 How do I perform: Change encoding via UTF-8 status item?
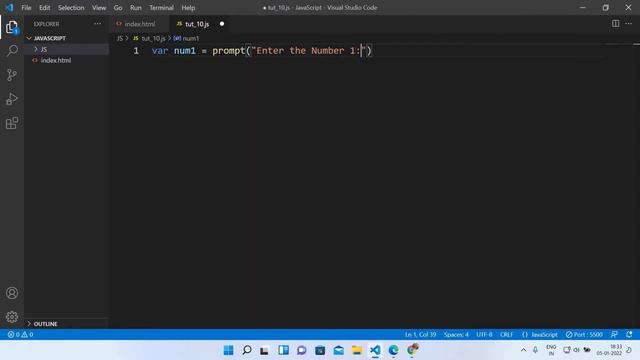point(484,334)
